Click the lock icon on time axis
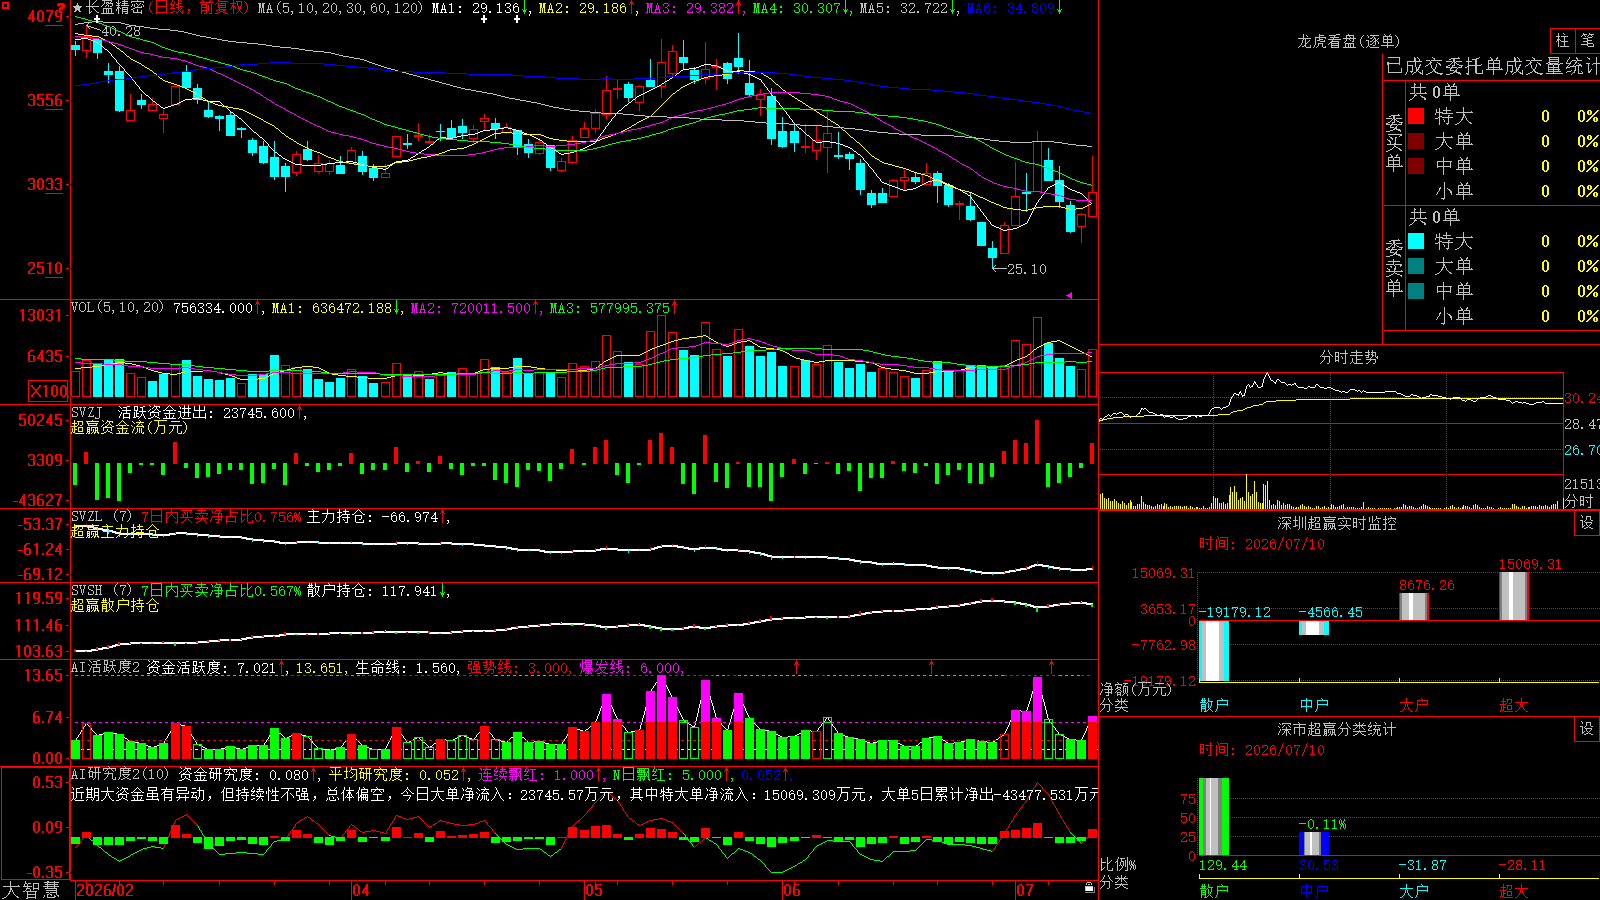 pyautogui.click(x=1089, y=888)
